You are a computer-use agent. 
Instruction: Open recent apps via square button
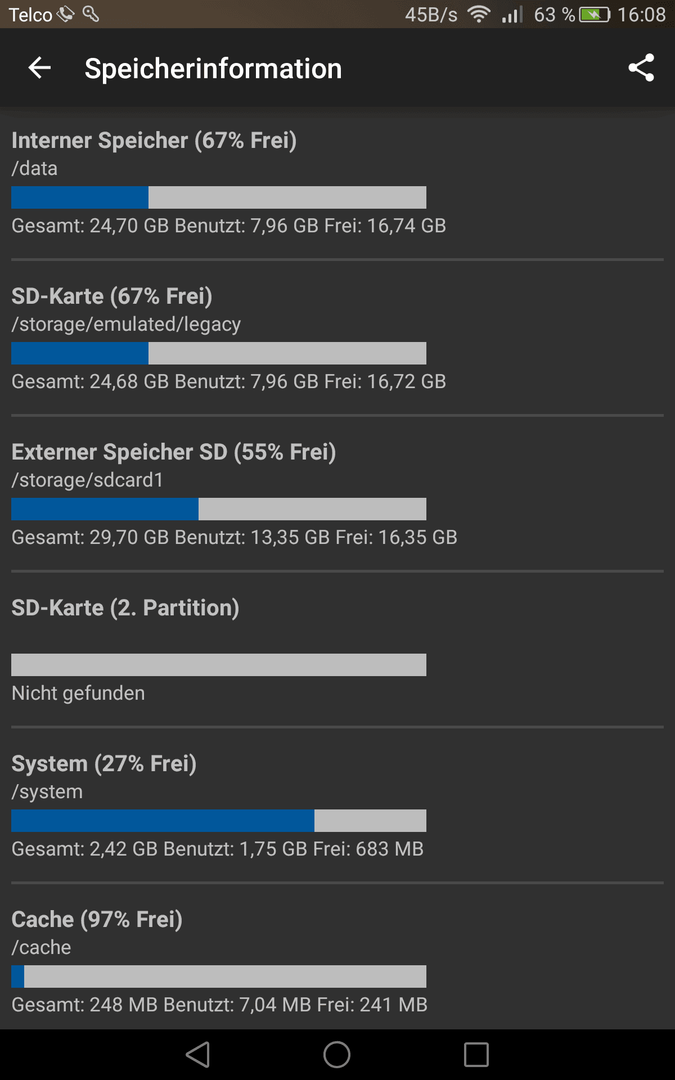coord(476,1054)
